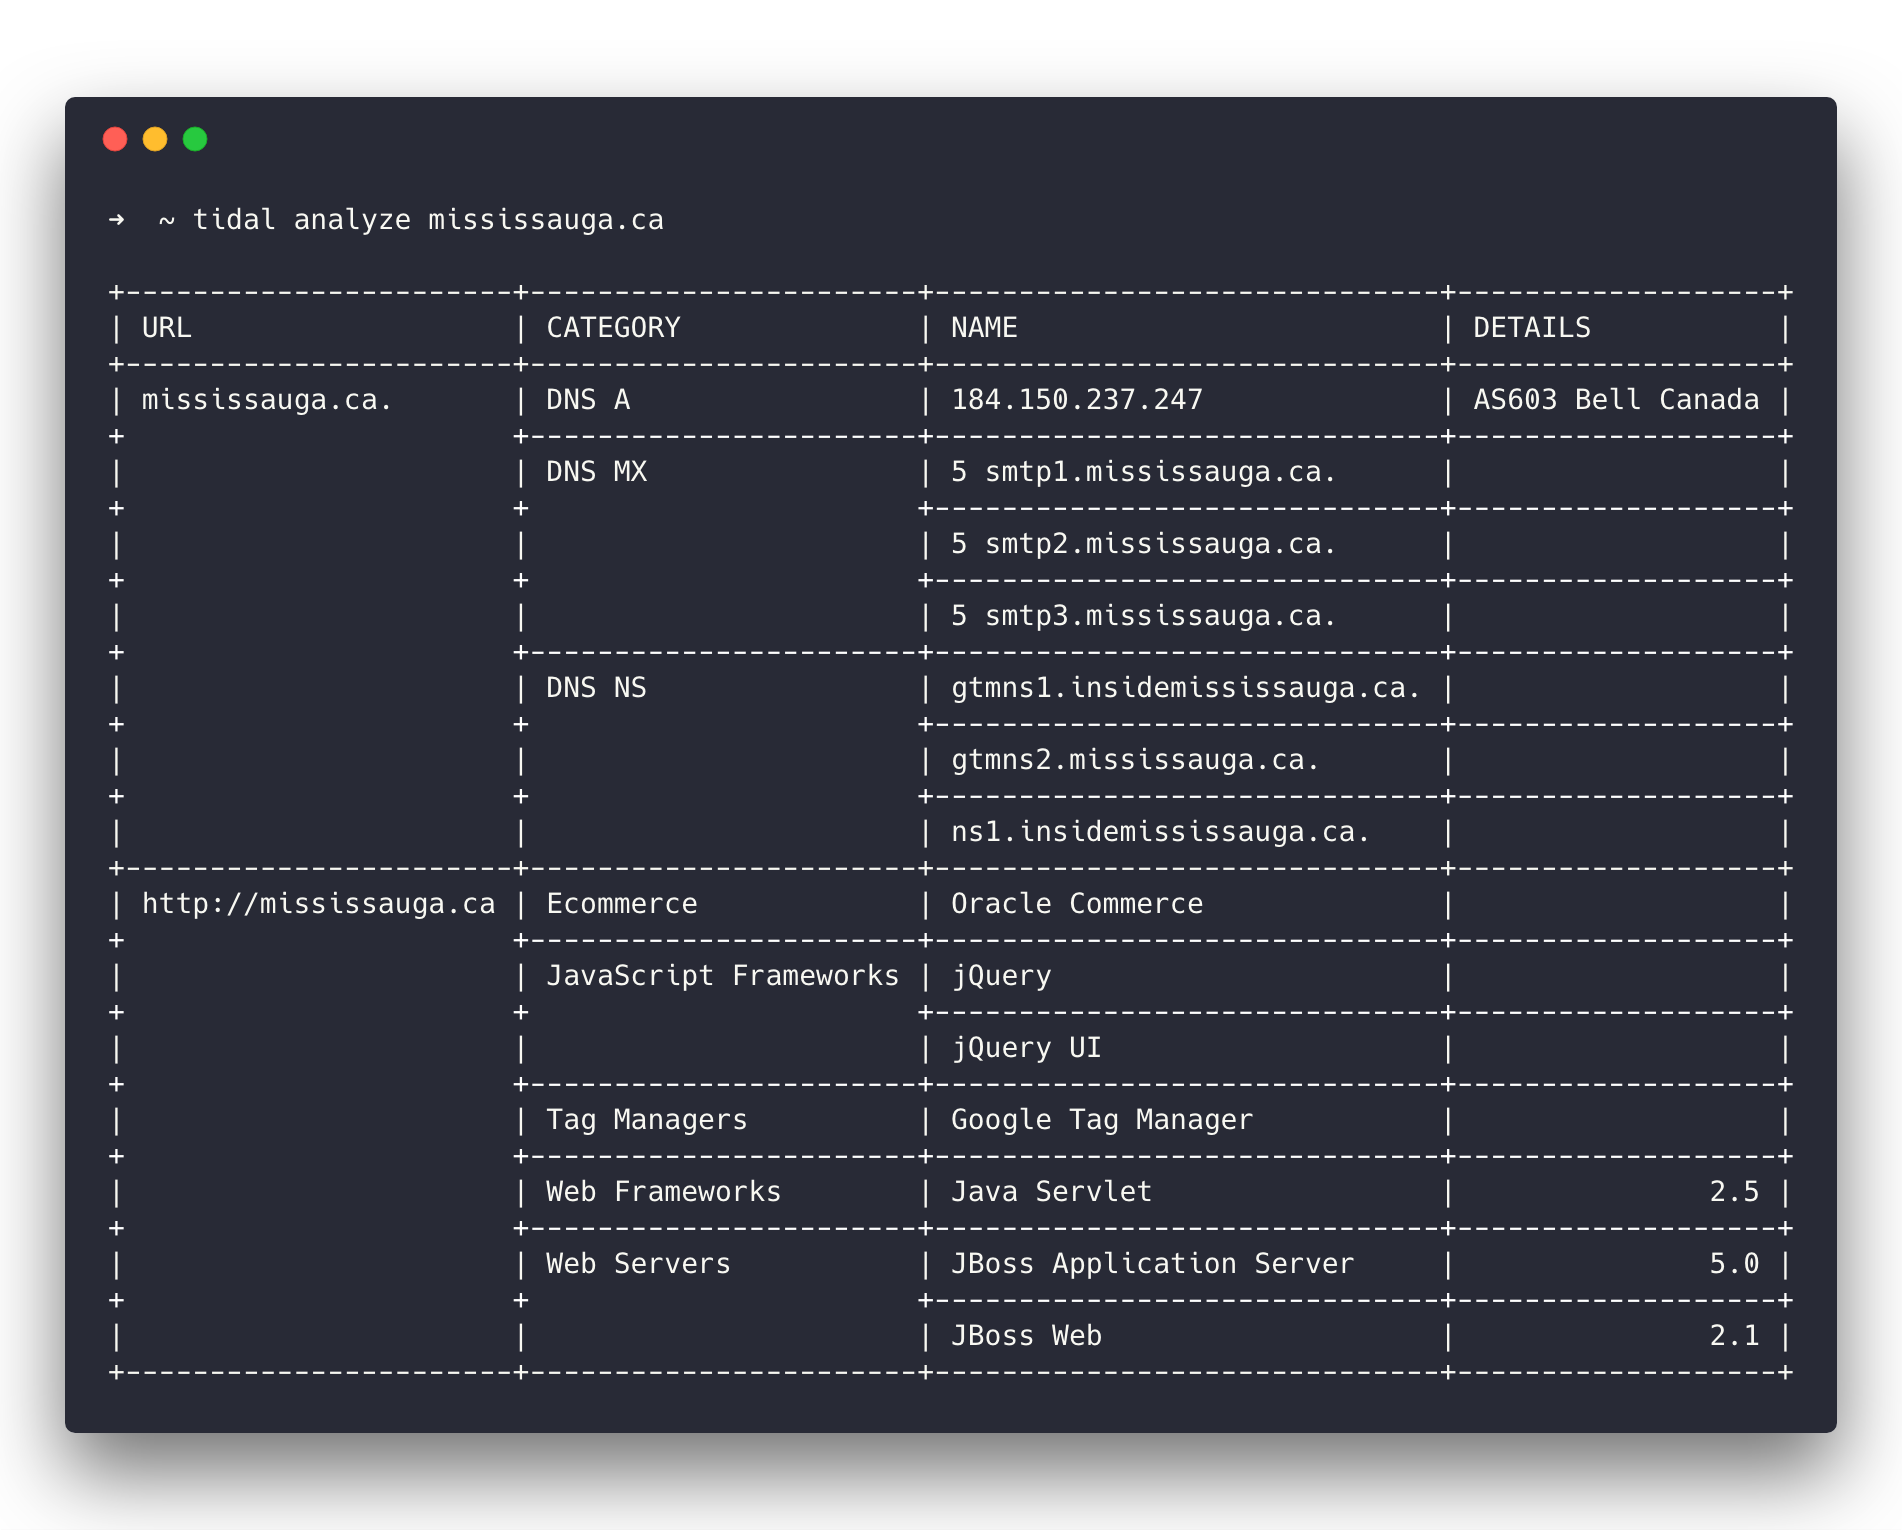The height and width of the screenshot is (1530, 1902).
Task: Click the DETAILS column header
Action: coord(1531,328)
